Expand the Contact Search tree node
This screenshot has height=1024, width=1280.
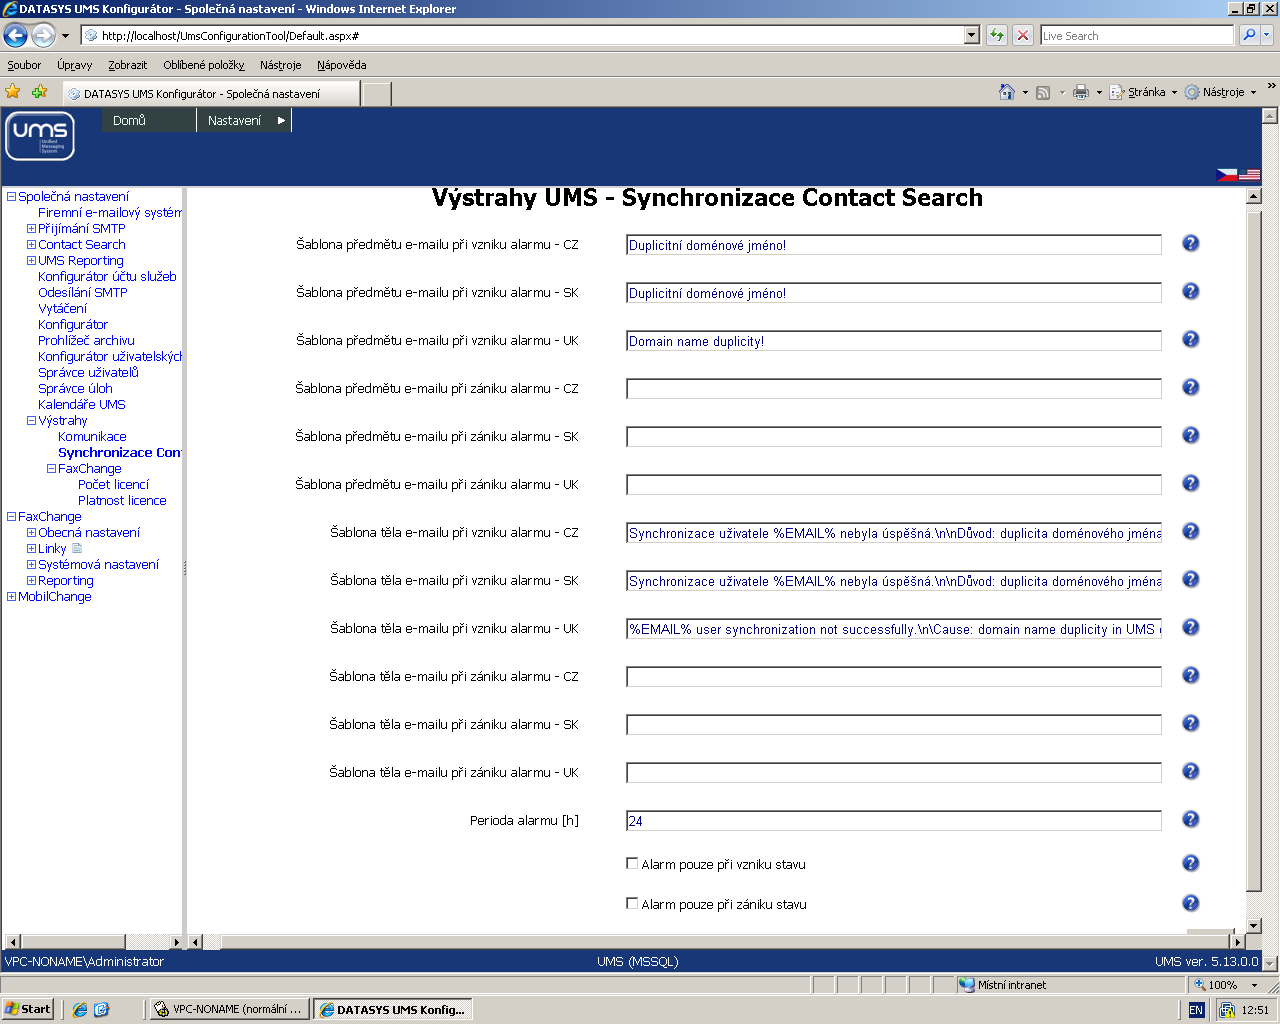pyautogui.click(x=32, y=245)
